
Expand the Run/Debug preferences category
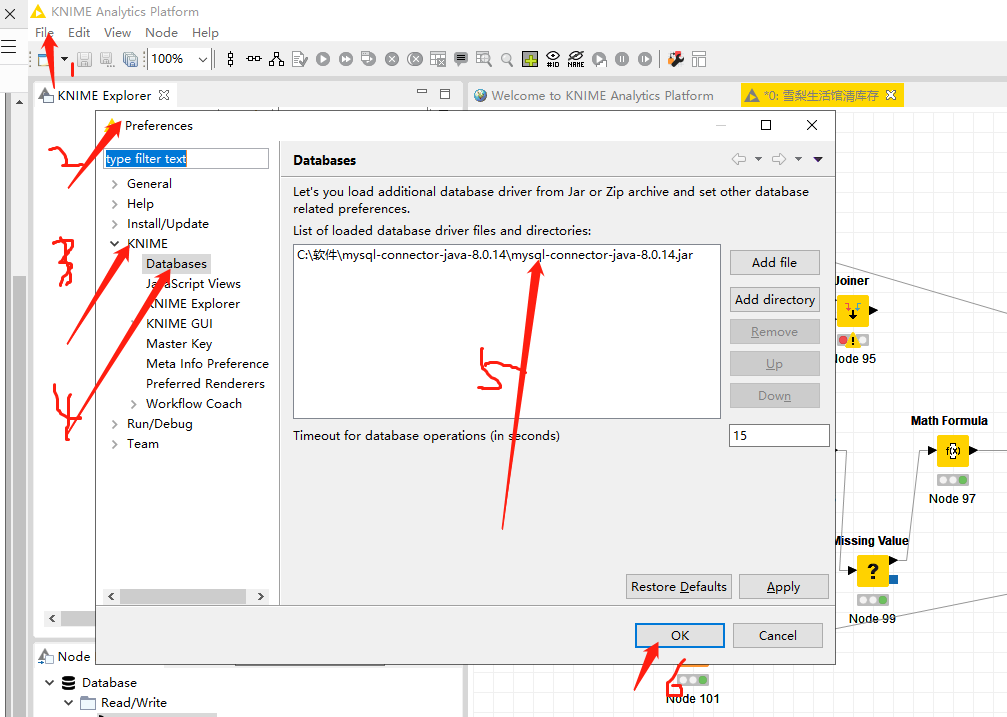[x=114, y=424]
